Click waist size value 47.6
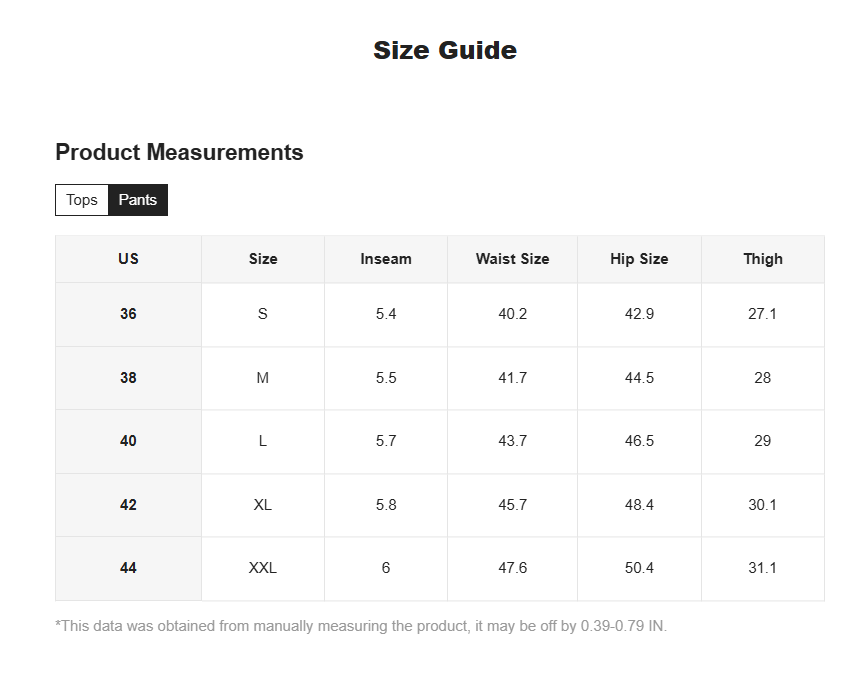The height and width of the screenshot is (673, 853). [x=512, y=569]
